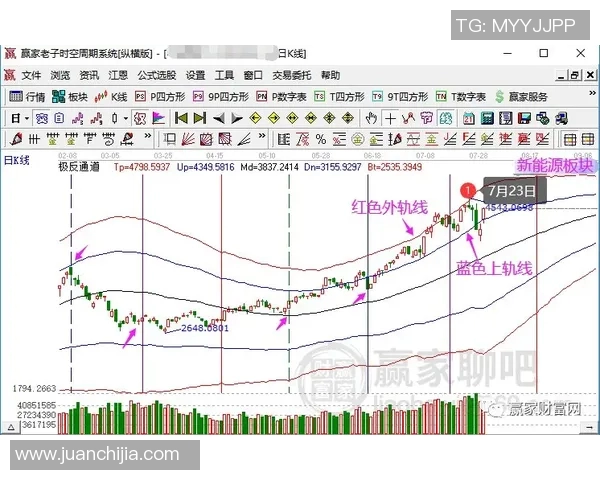Click the 极反通道 indicator label

coord(79,167)
